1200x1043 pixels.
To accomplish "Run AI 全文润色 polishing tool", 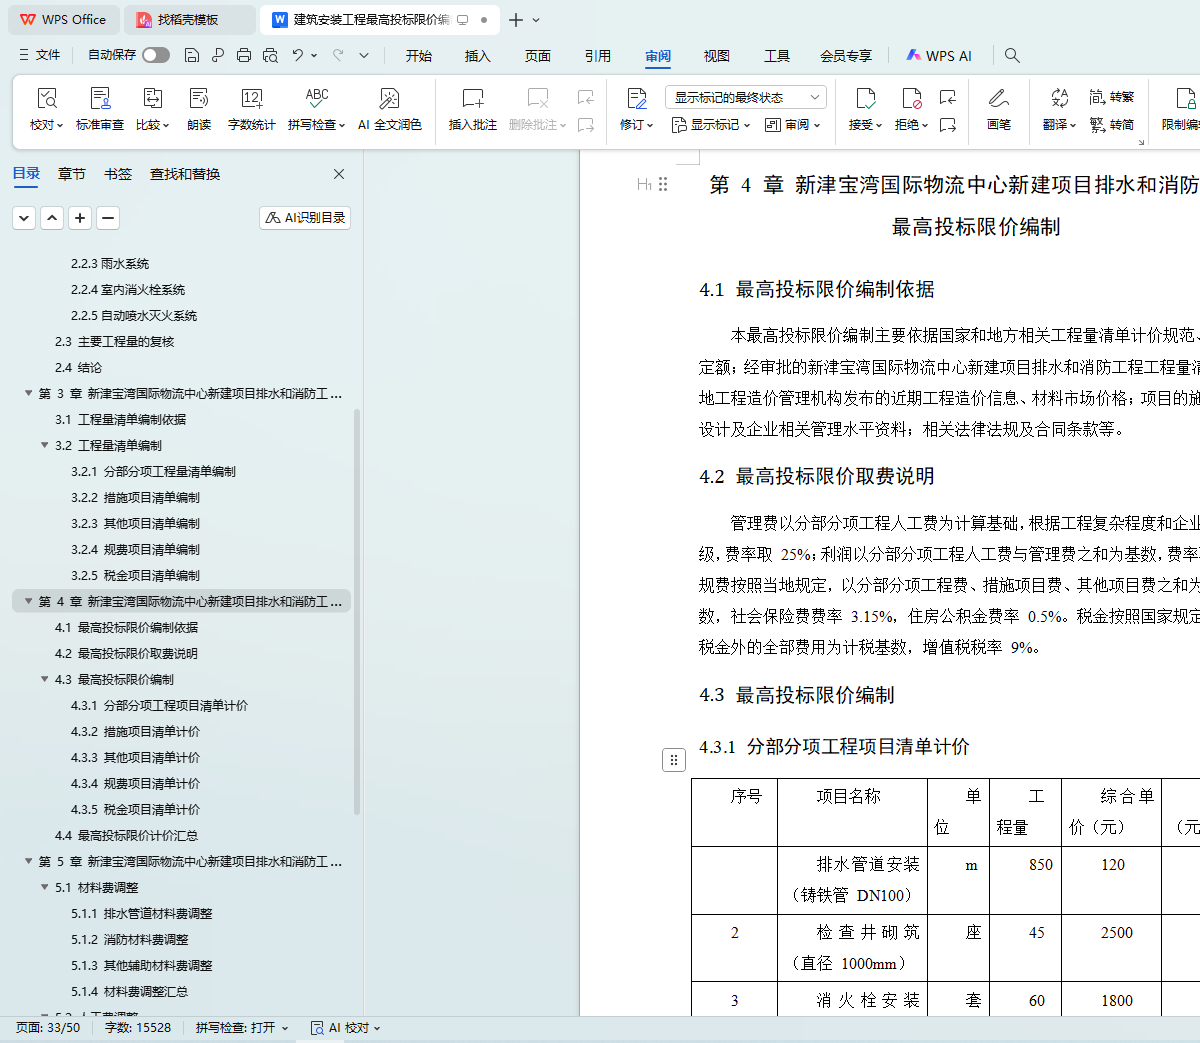I will click(x=389, y=99).
